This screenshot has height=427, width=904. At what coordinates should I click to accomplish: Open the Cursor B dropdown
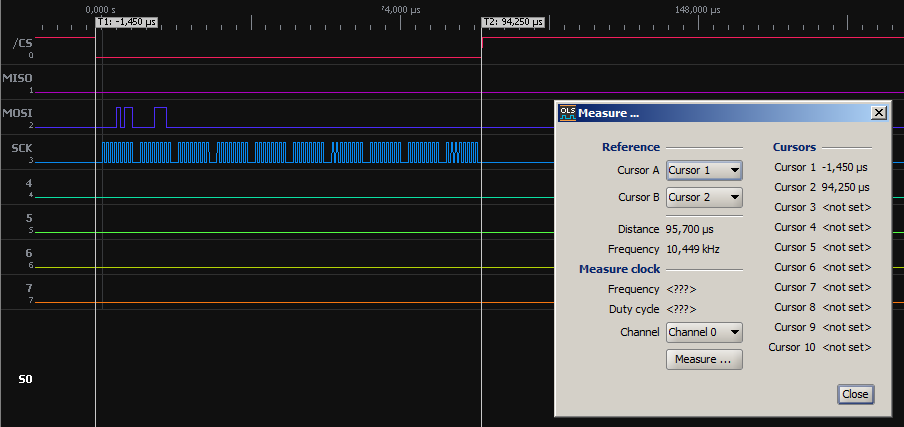point(704,197)
